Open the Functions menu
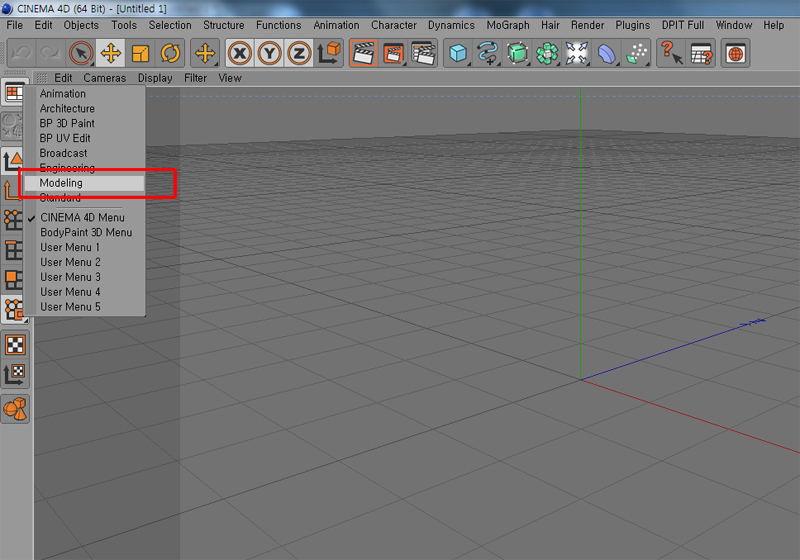Viewport: 800px width, 560px height. (x=279, y=25)
